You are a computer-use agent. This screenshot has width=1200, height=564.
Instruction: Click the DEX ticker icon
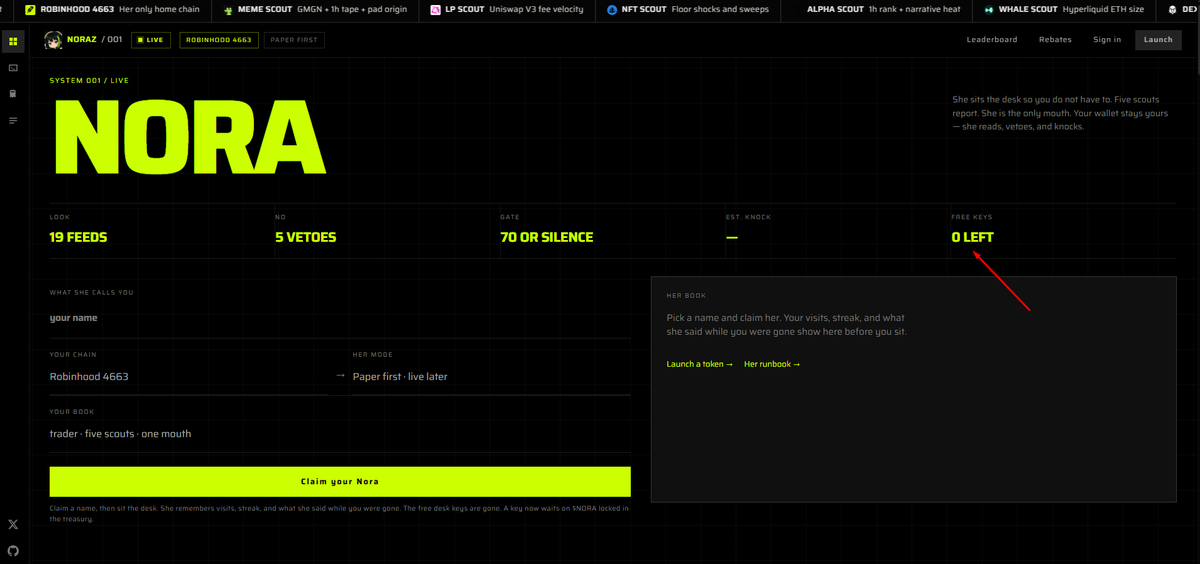[x=1173, y=9]
